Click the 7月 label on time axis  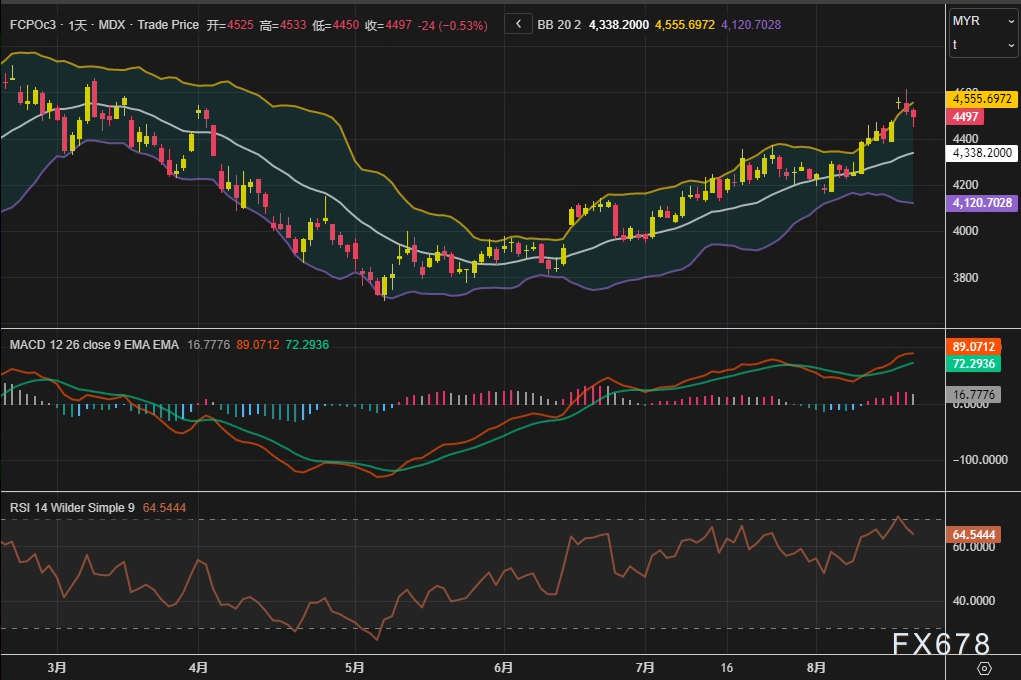pos(645,666)
